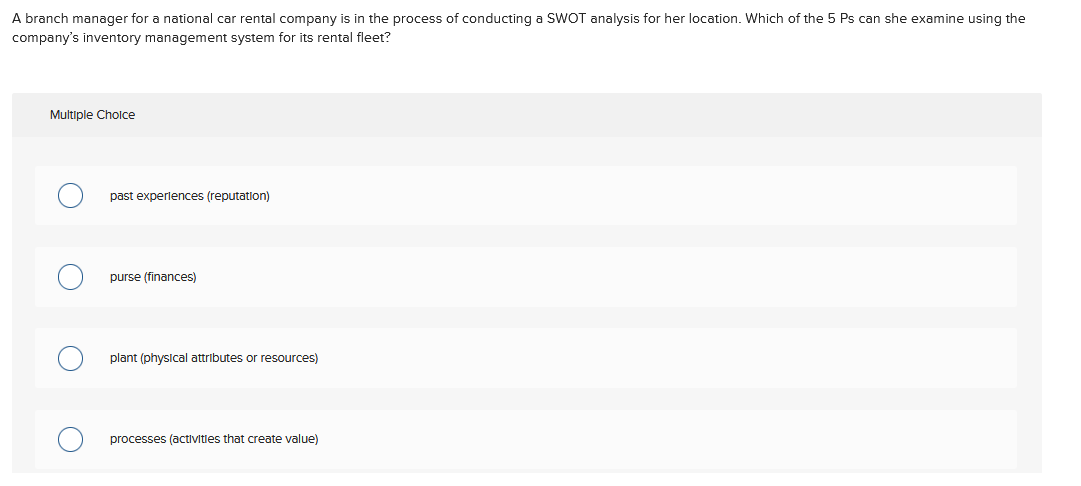Click the 'company's inventory management system' line
Viewport: 1081px width, 486px height.
pos(201,37)
